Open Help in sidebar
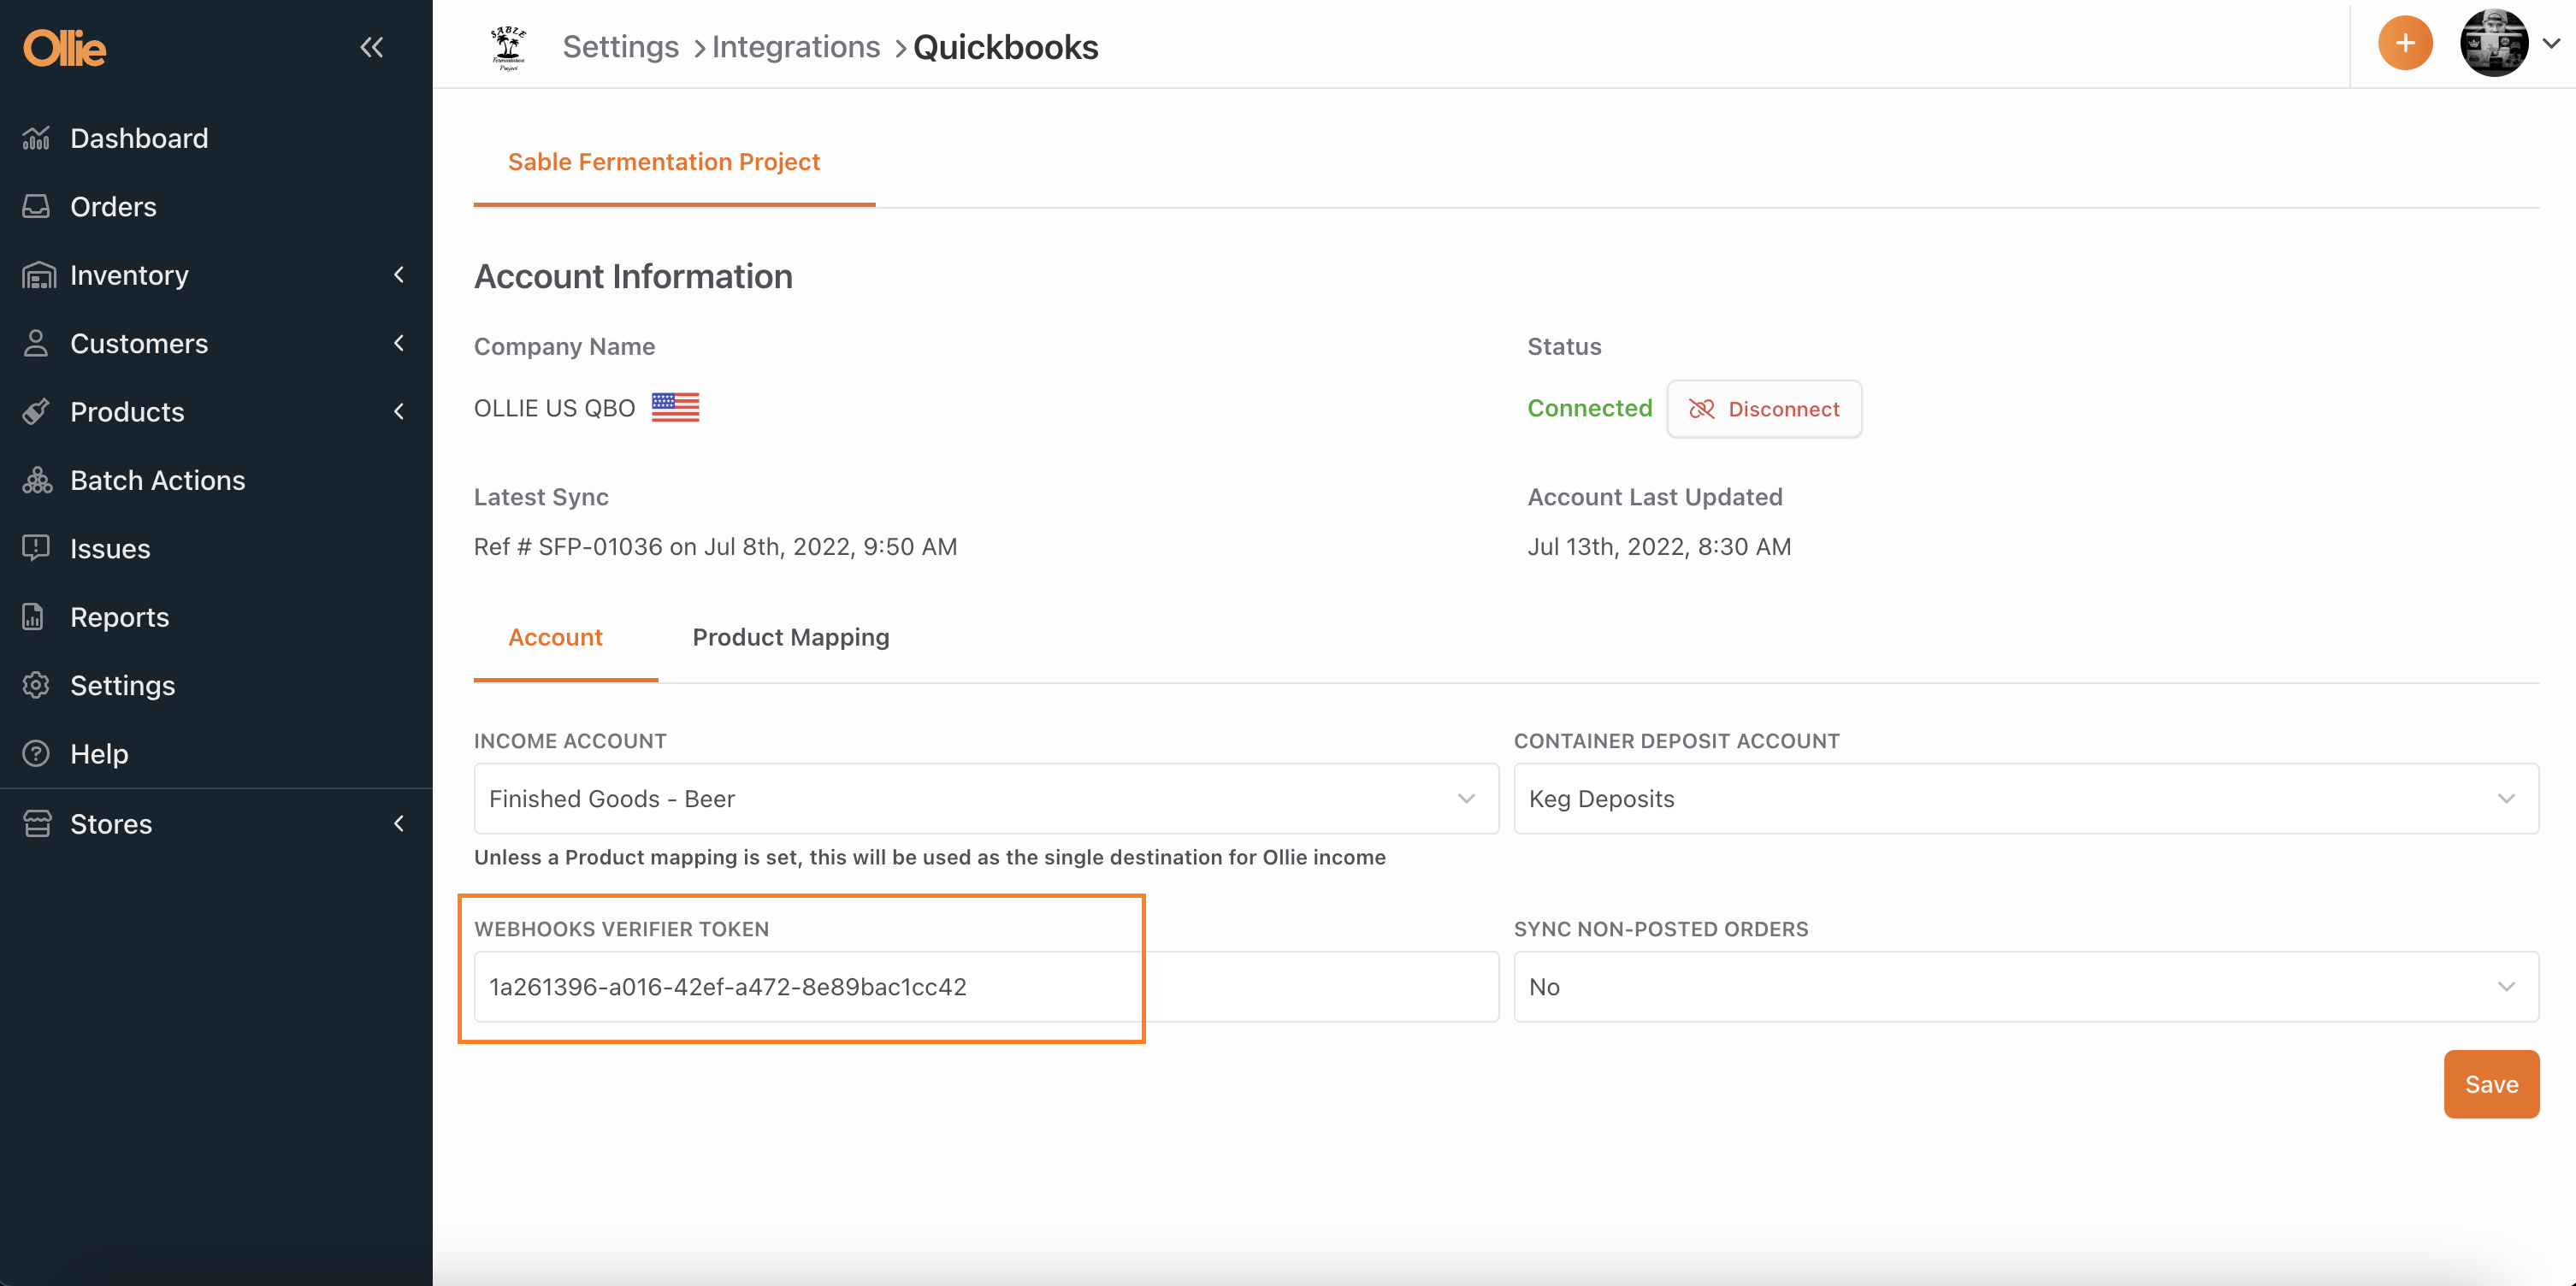 pyautogui.click(x=99, y=753)
